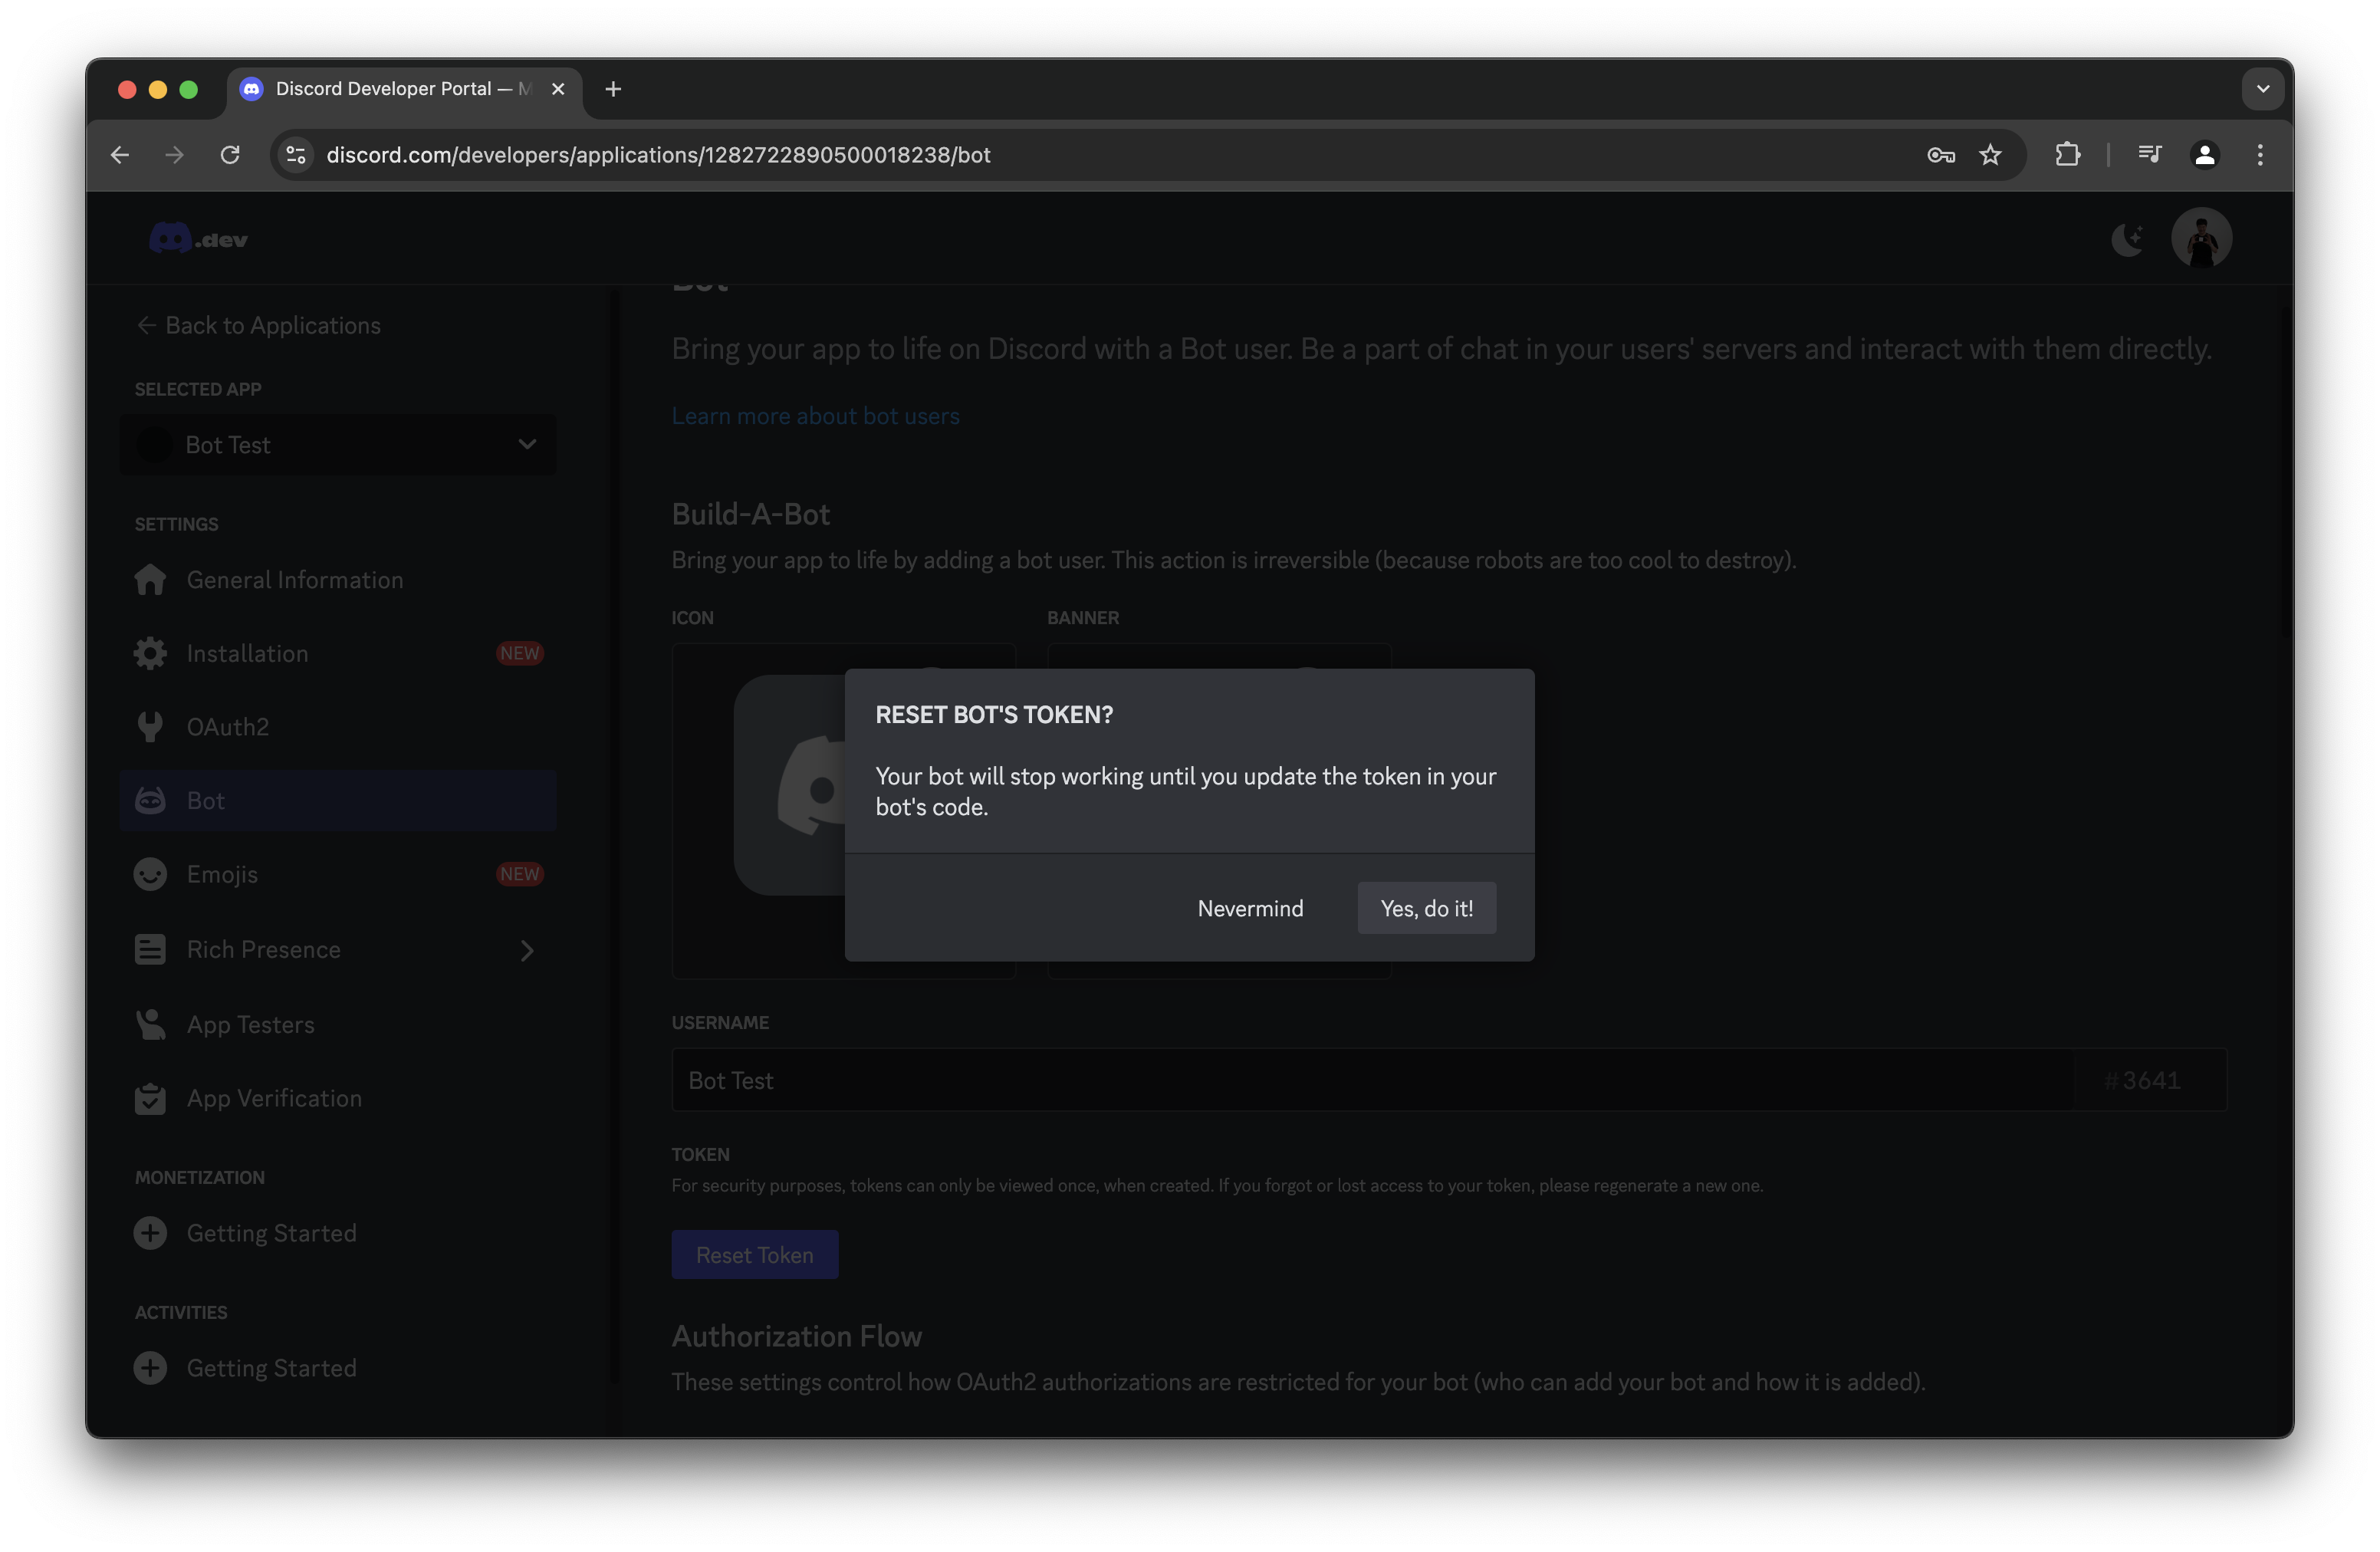
Task: Open the user avatar profile menu
Action: [x=2201, y=239]
